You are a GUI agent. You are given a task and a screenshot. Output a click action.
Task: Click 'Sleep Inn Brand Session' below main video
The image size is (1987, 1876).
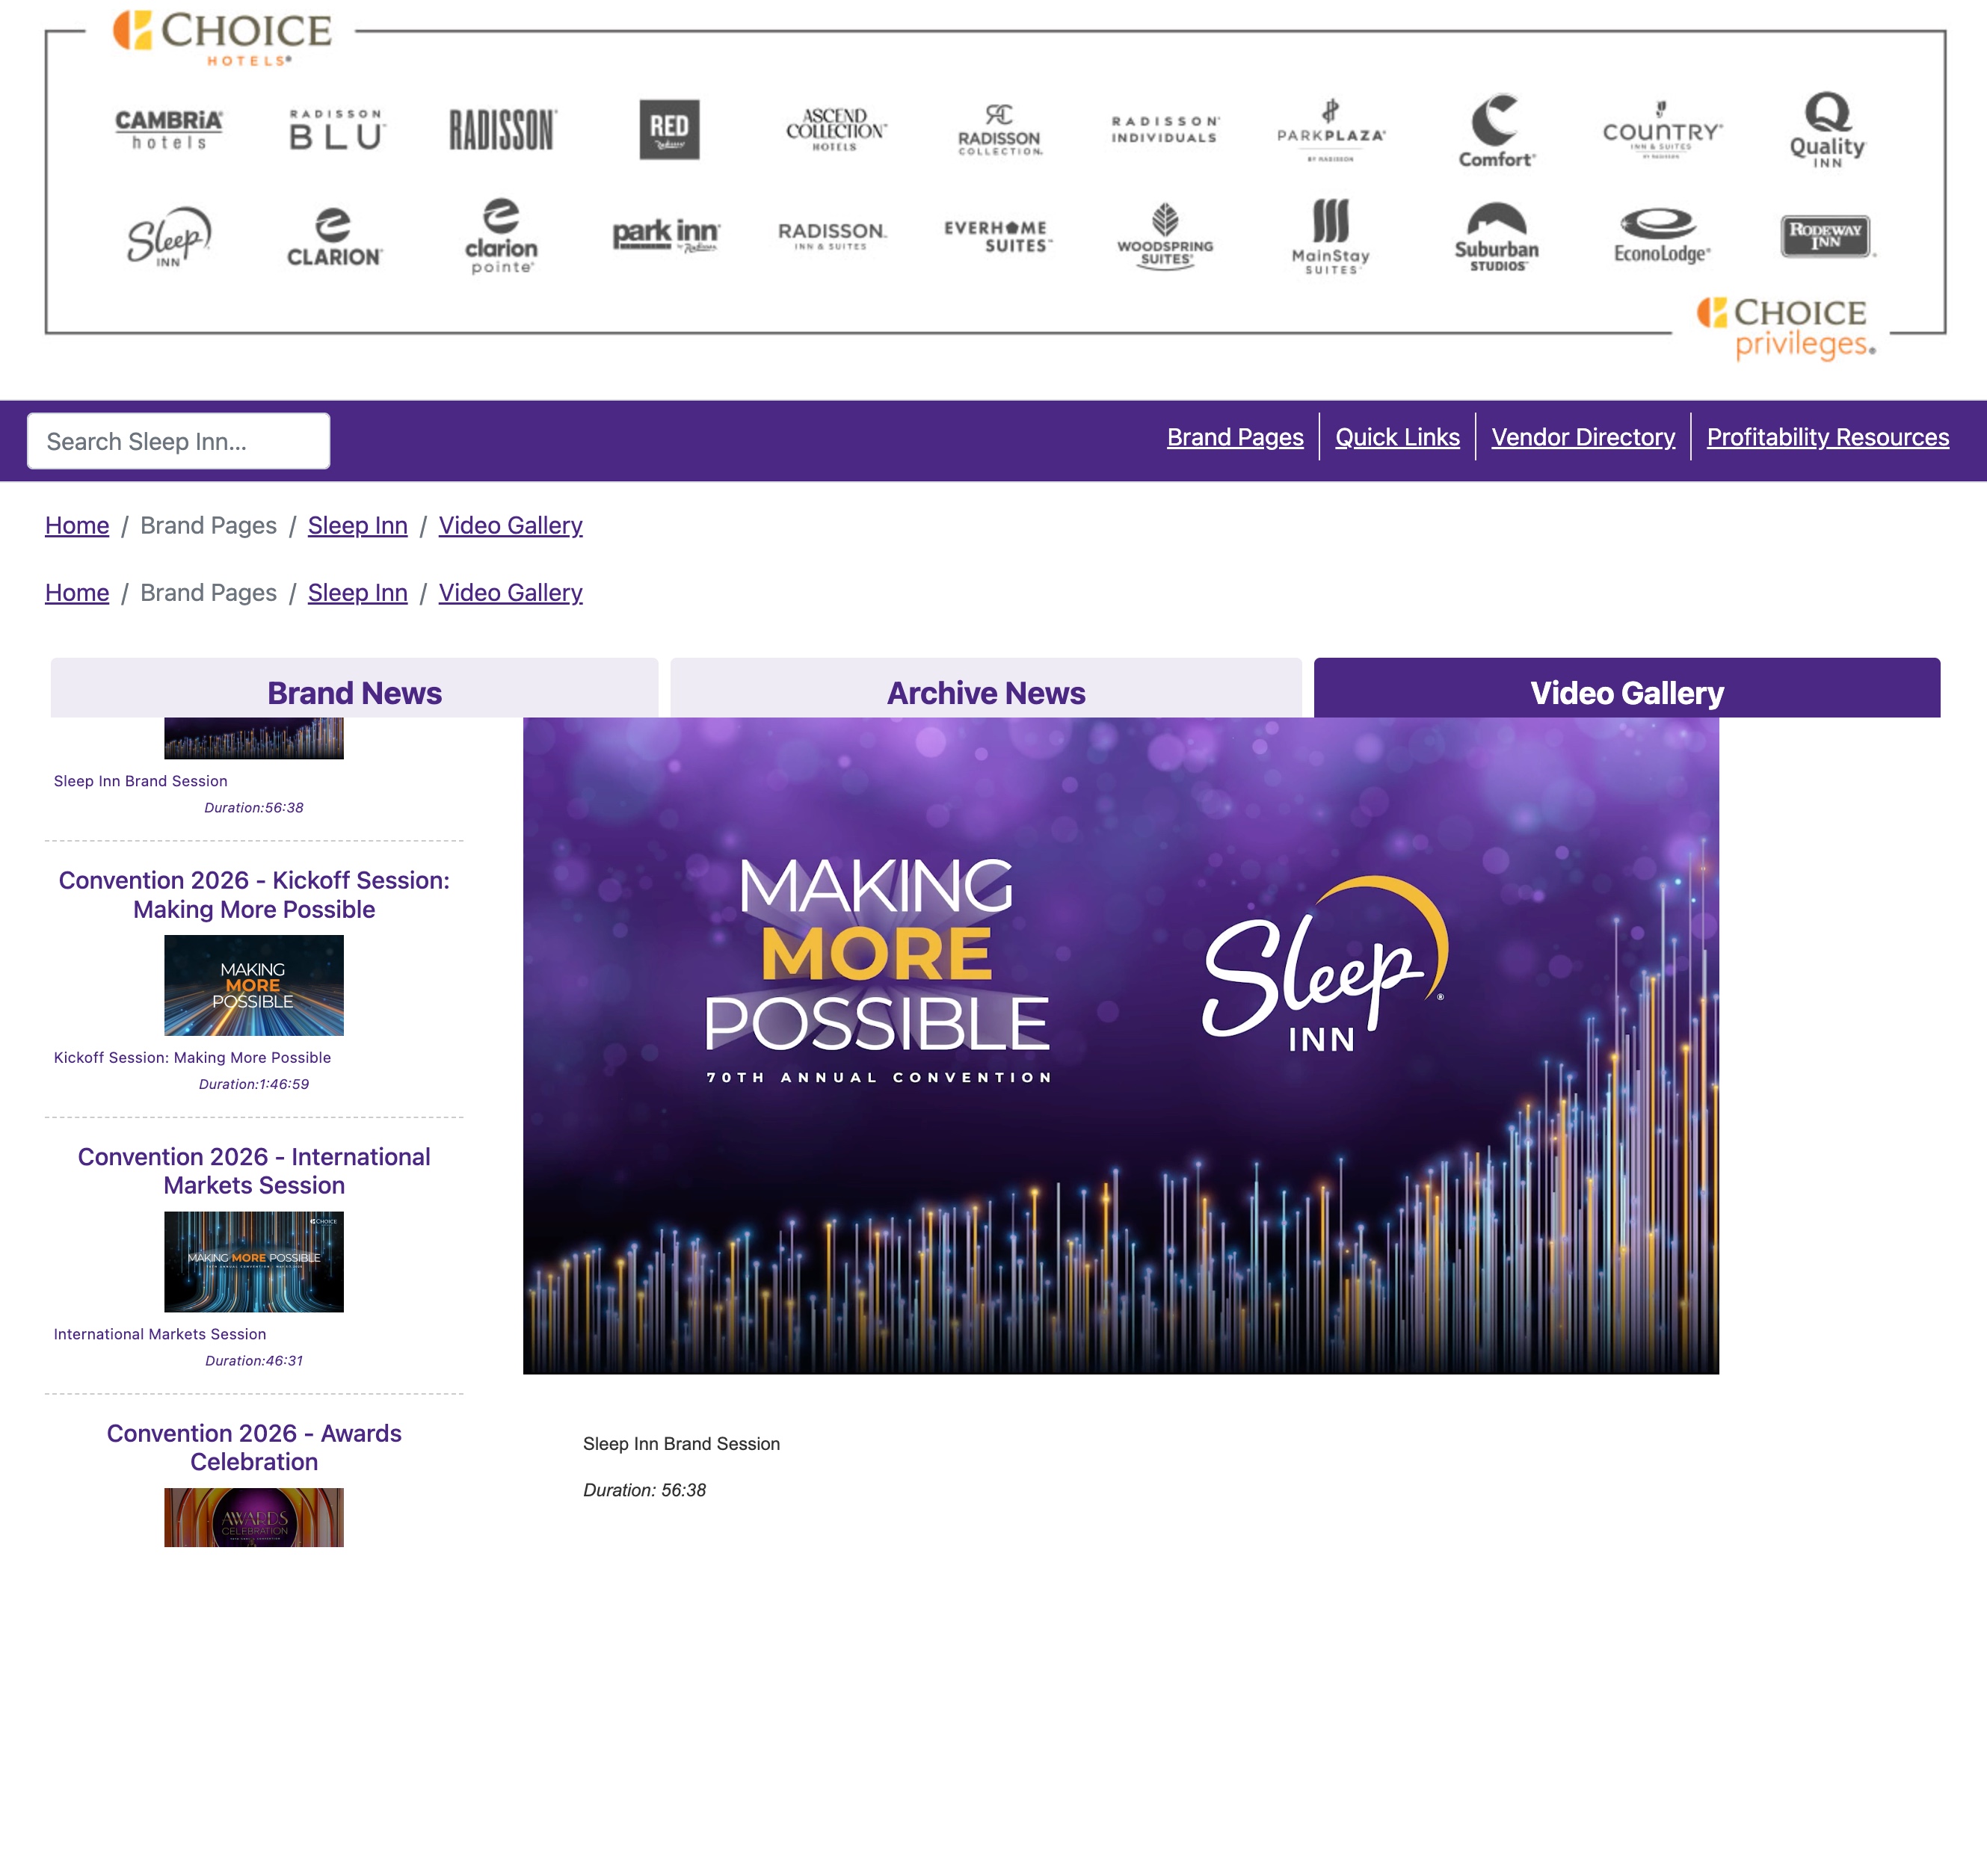pyautogui.click(x=681, y=1444)
